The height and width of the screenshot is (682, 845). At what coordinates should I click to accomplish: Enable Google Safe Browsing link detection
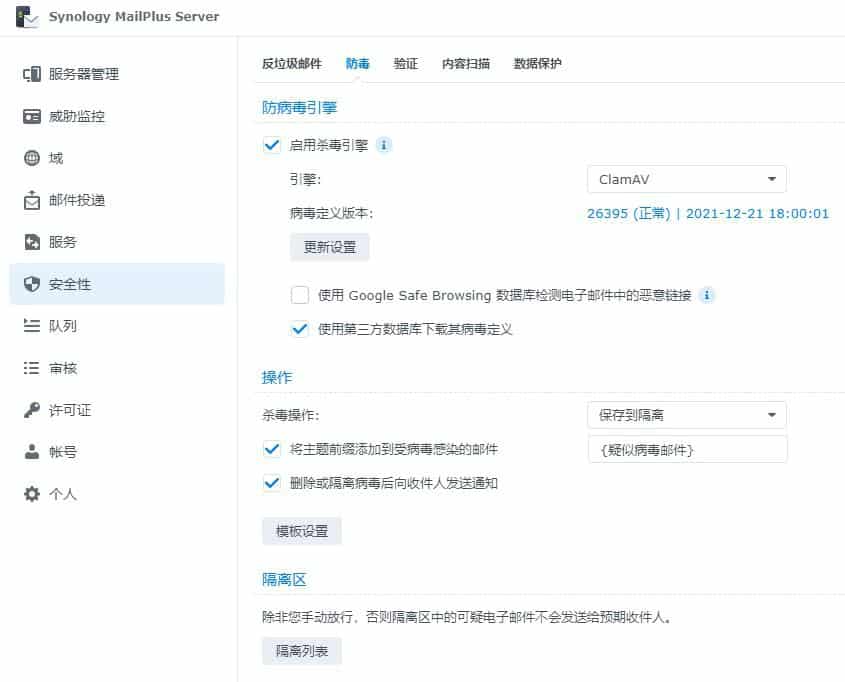[x=299, y=294]
